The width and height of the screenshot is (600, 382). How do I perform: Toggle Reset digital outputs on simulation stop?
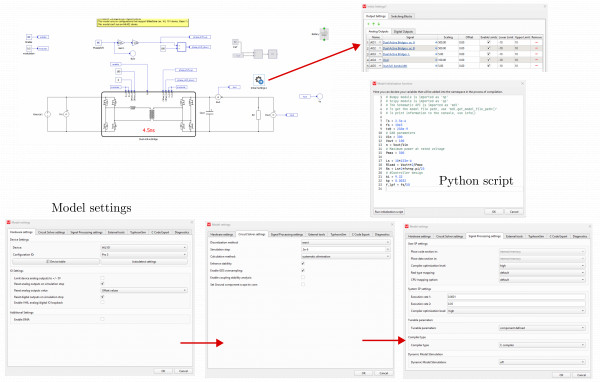(102, 297)
